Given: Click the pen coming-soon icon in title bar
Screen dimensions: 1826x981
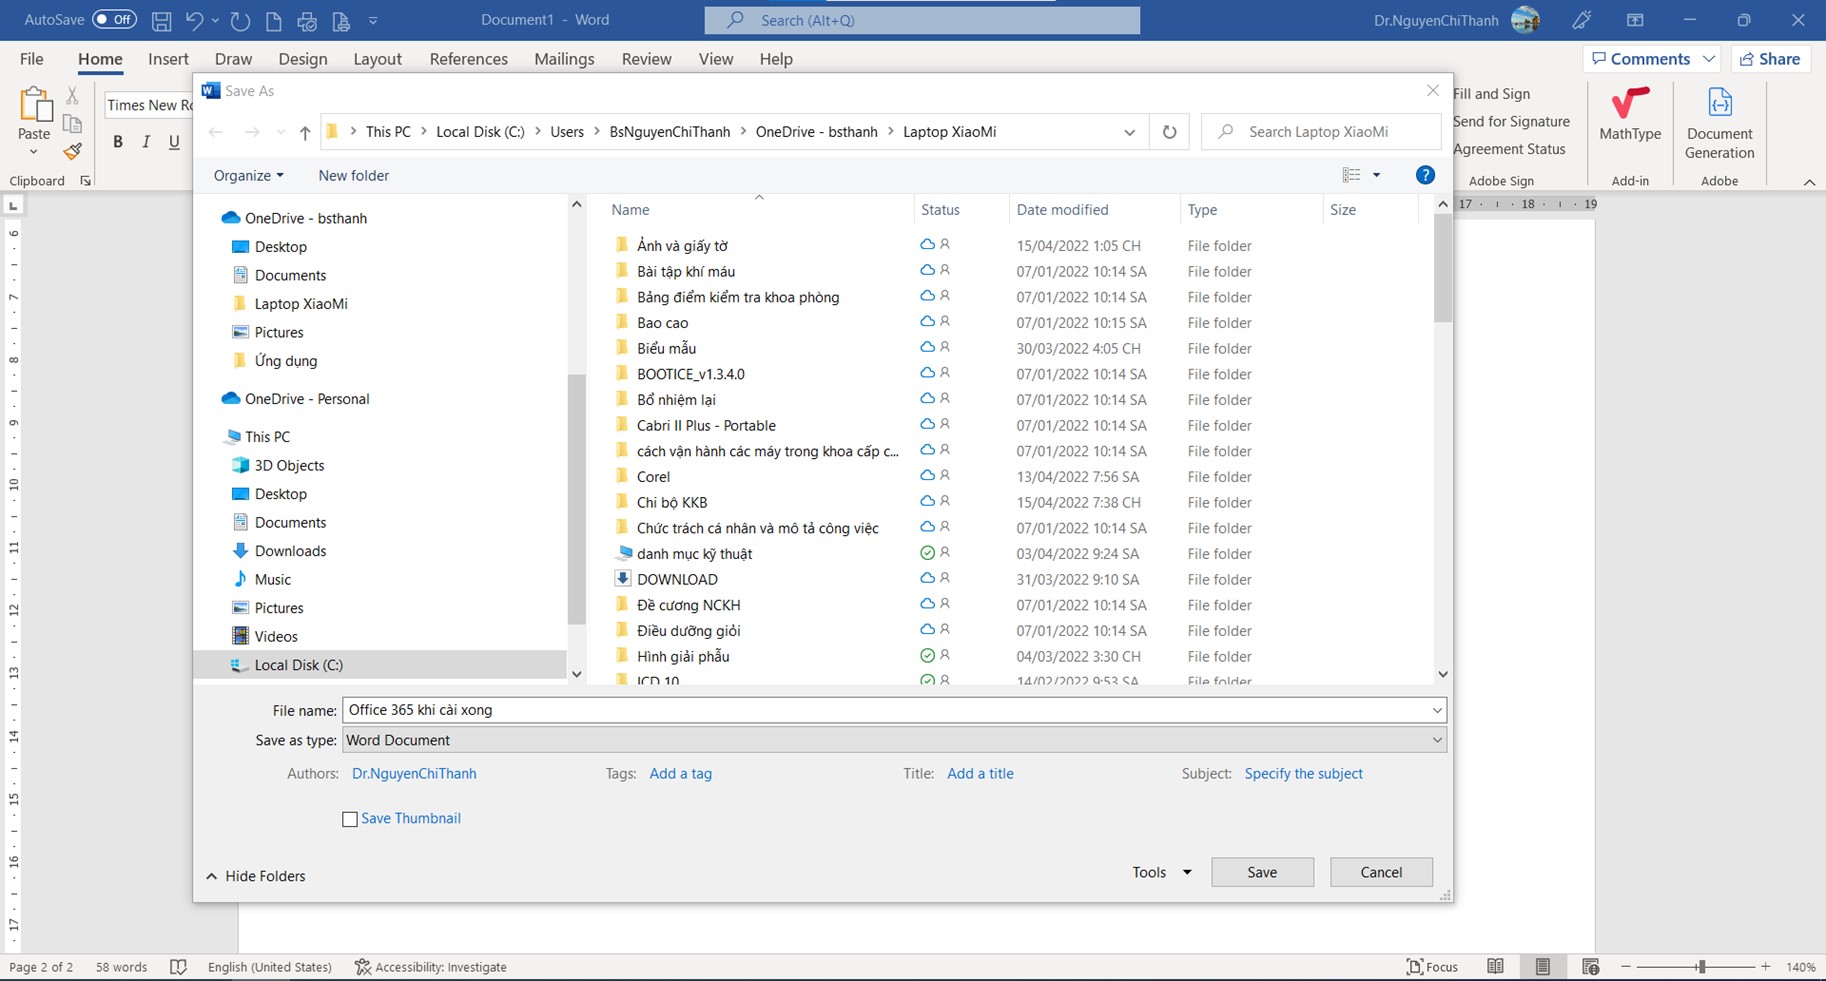Looking at the screenshot, I should coord(1581,20).
